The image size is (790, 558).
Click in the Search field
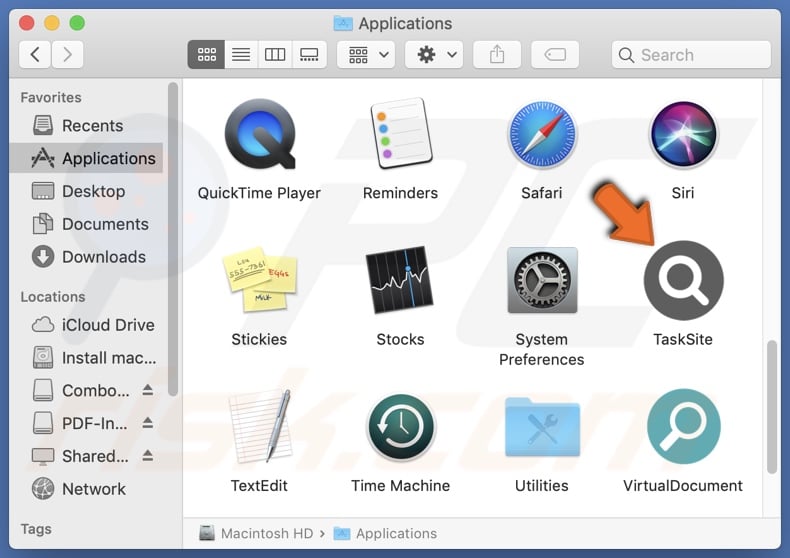tap(691, 54)
